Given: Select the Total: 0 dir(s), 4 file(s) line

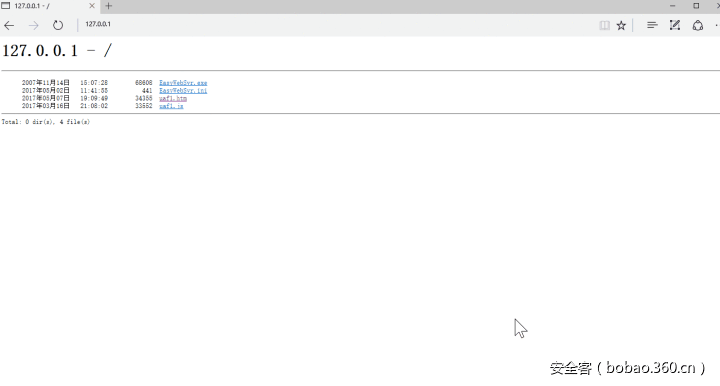Looking at the screenshot, I should point(45,122).
